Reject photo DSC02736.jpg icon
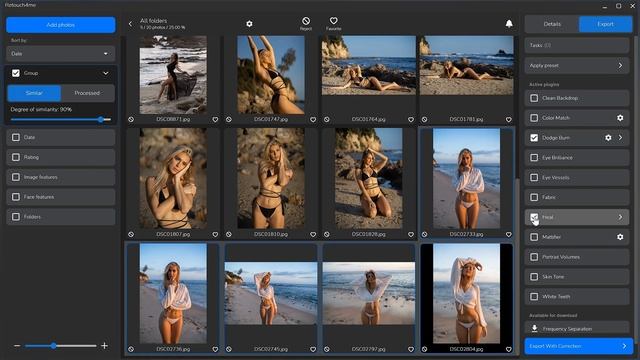640x360 pixels. (131, 349)
